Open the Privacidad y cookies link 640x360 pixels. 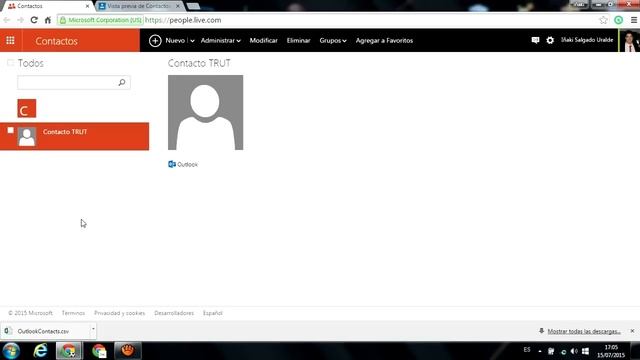(120, 313)
